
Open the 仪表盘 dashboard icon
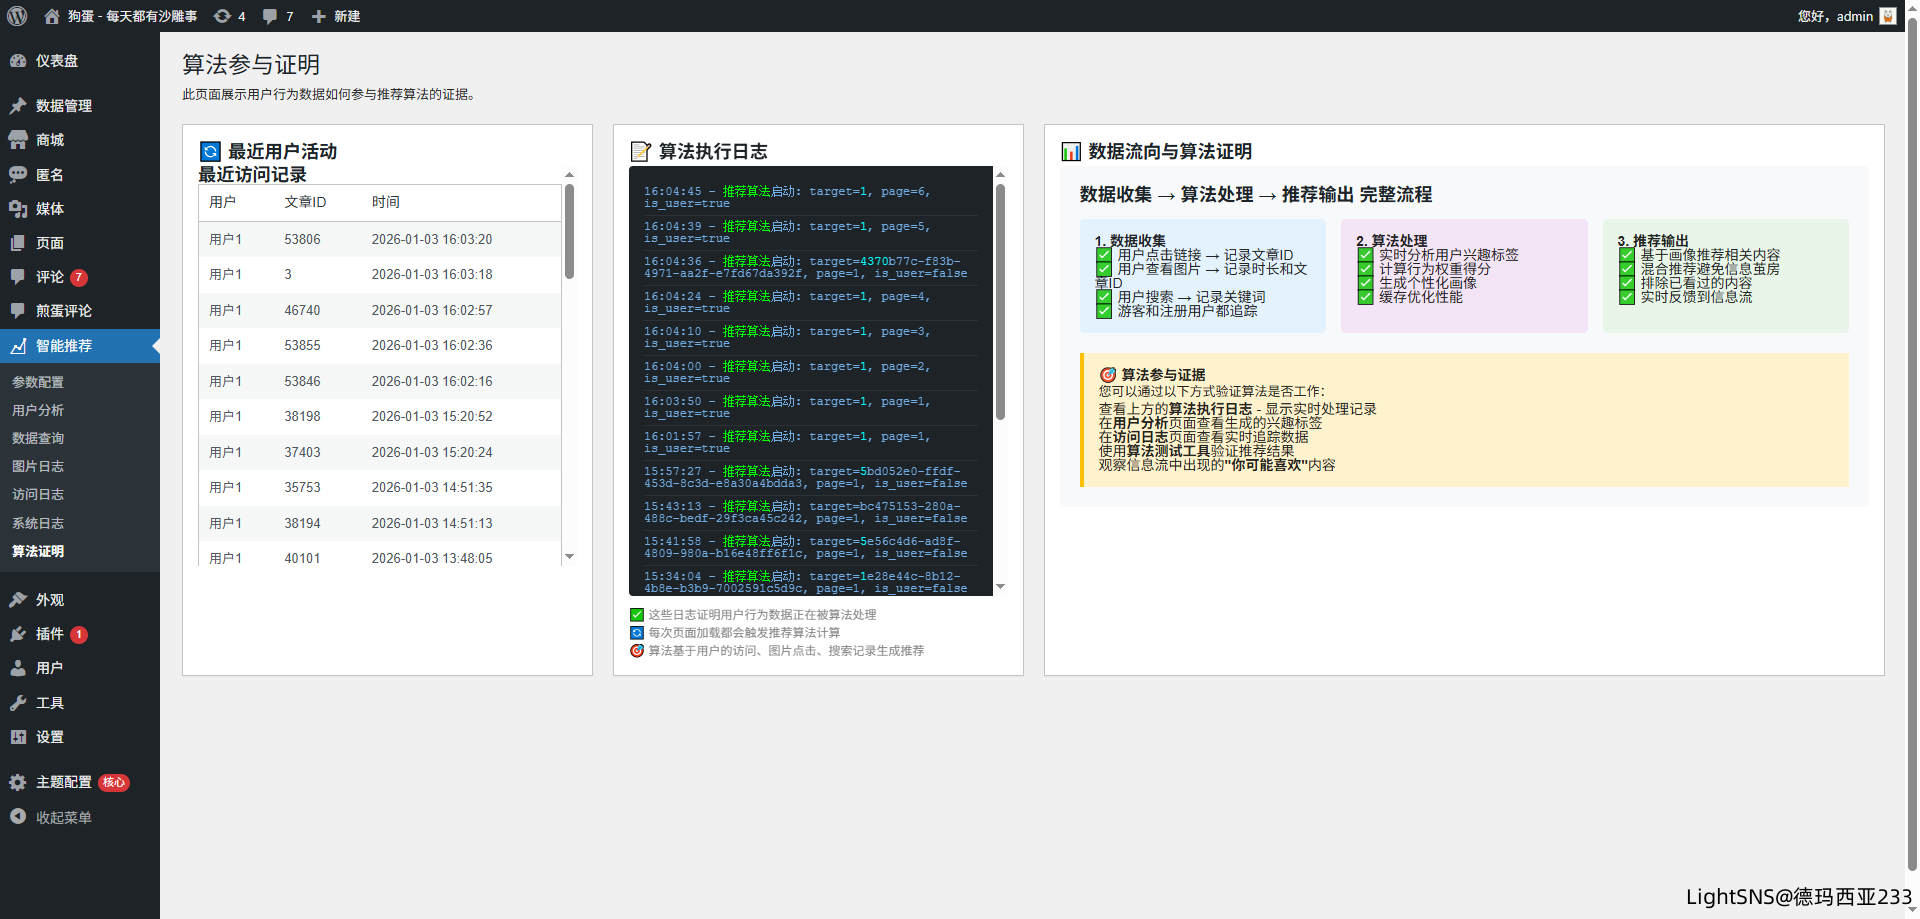[x=18, y=61]
